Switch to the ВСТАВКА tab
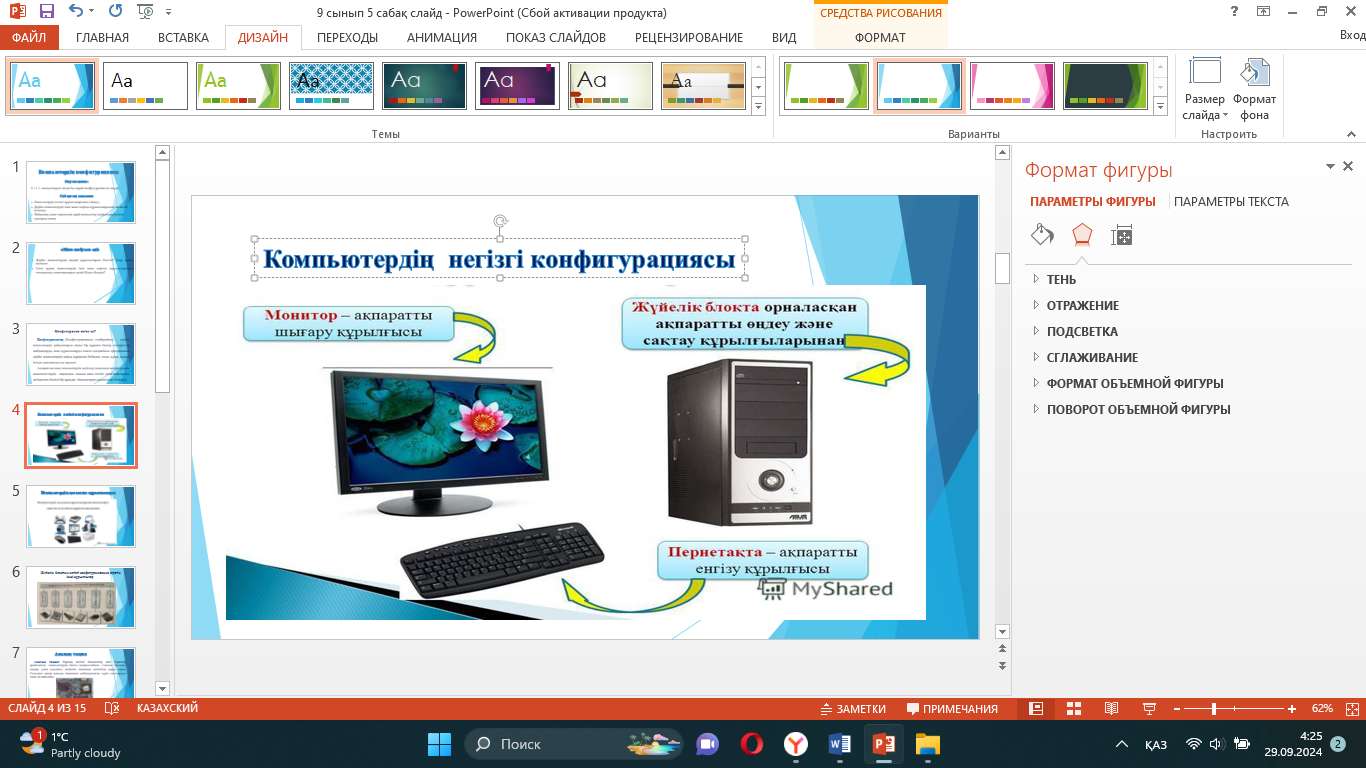This screenshot has width=1366, height=768. tap(183, 38)
